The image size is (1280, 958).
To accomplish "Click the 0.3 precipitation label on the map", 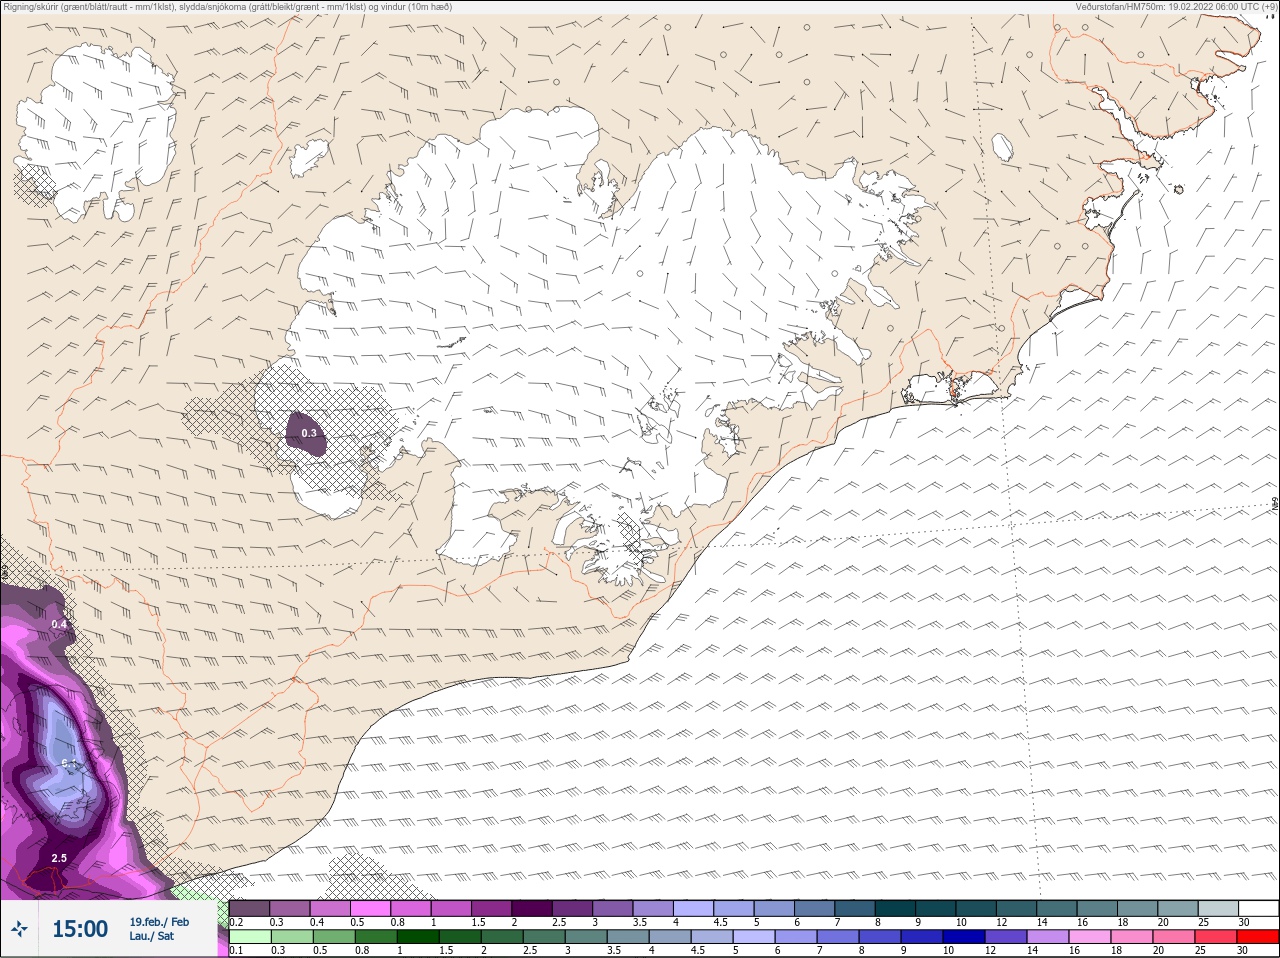I will [309, 433].
